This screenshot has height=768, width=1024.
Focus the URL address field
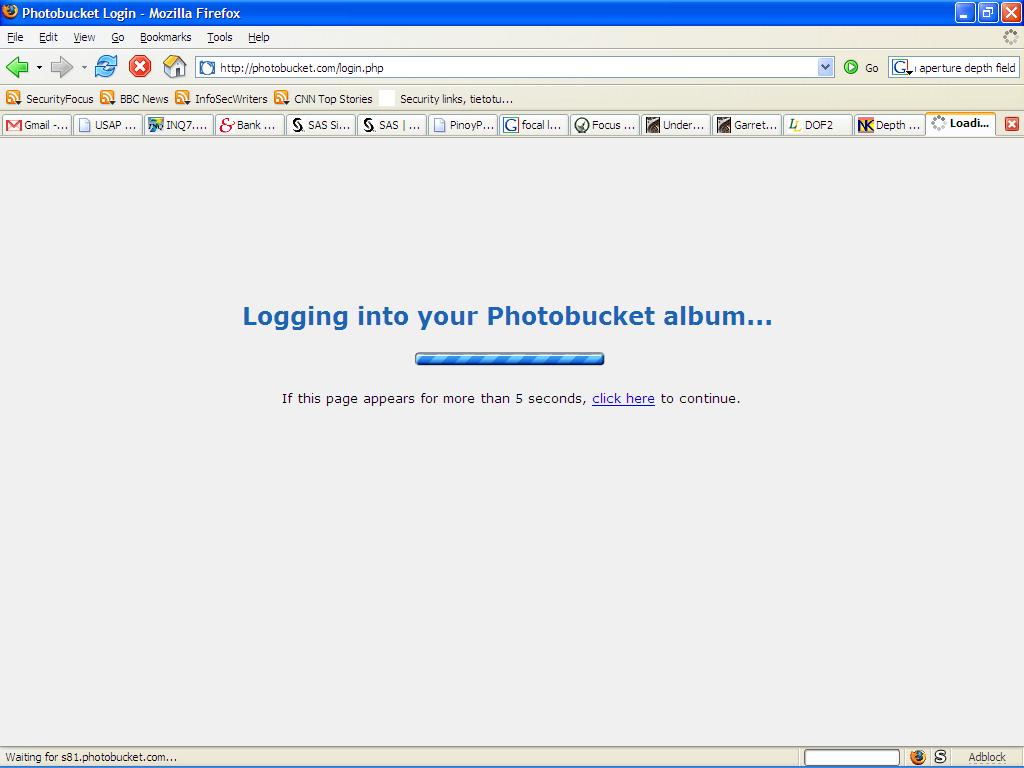click(x=516, y=67)
